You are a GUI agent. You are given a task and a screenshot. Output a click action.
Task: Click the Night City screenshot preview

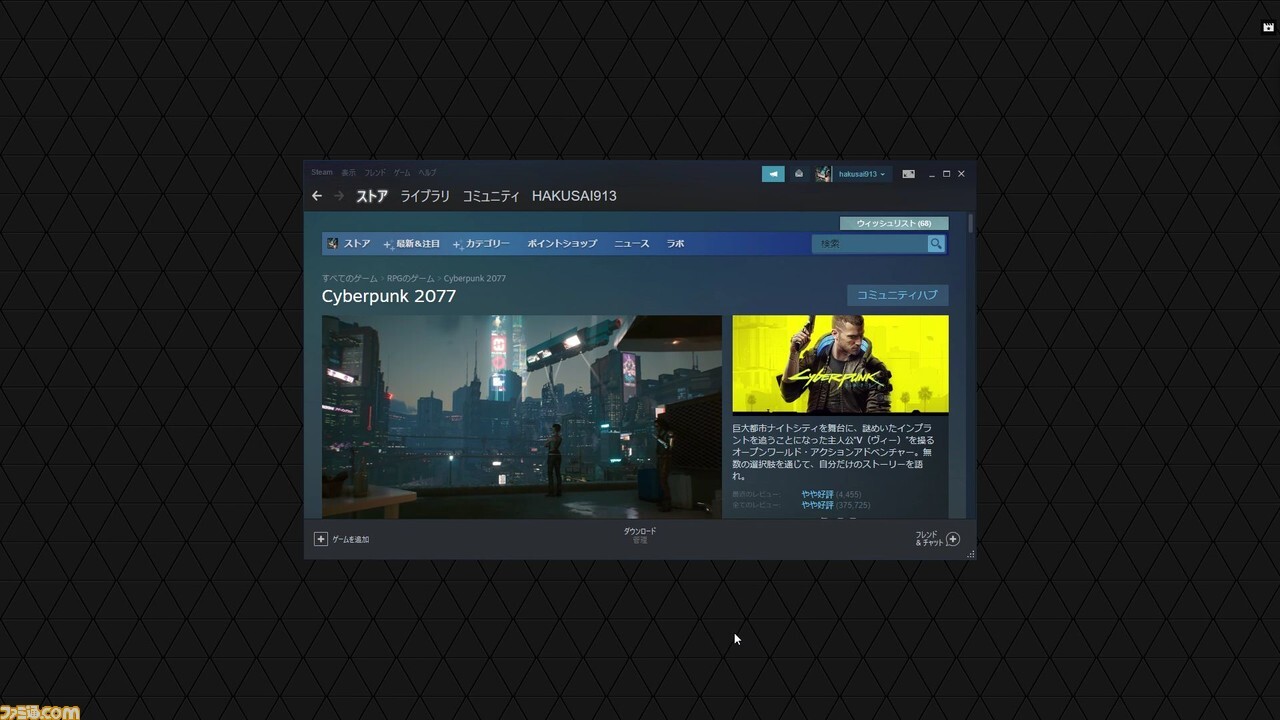[521, 417]
